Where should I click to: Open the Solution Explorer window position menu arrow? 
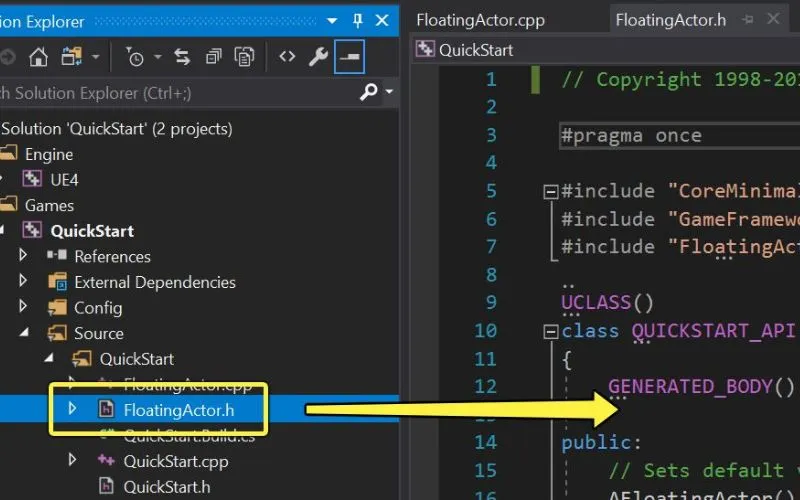pos(332,21)
